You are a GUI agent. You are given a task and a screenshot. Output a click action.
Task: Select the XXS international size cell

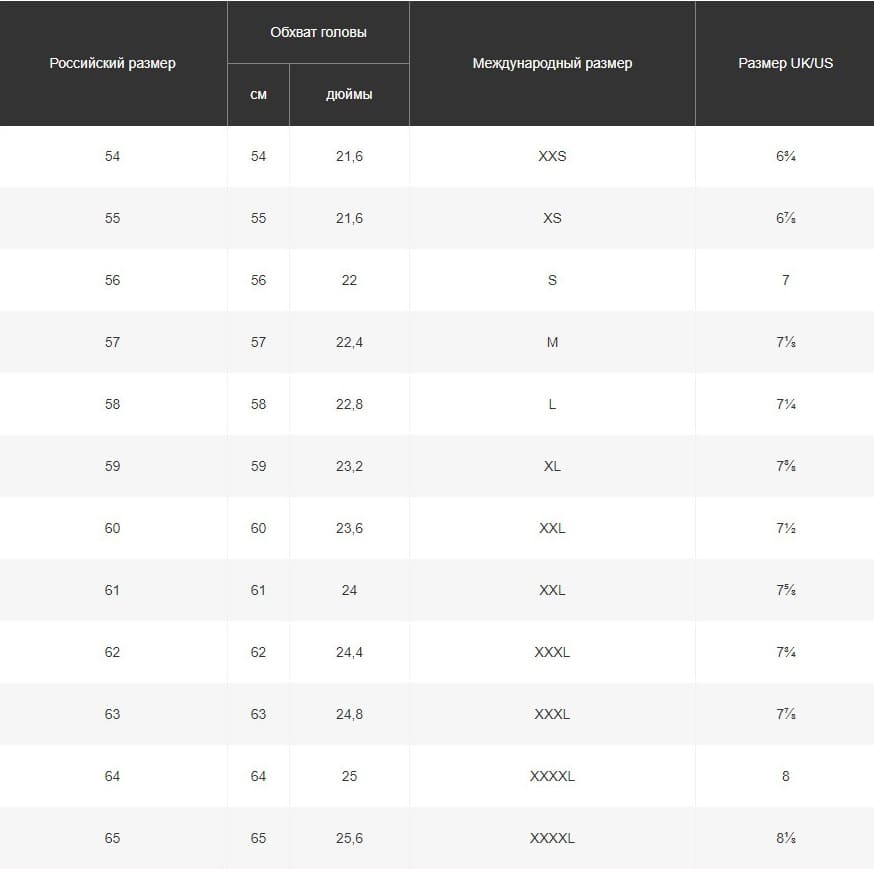click(x=552, y=156)
